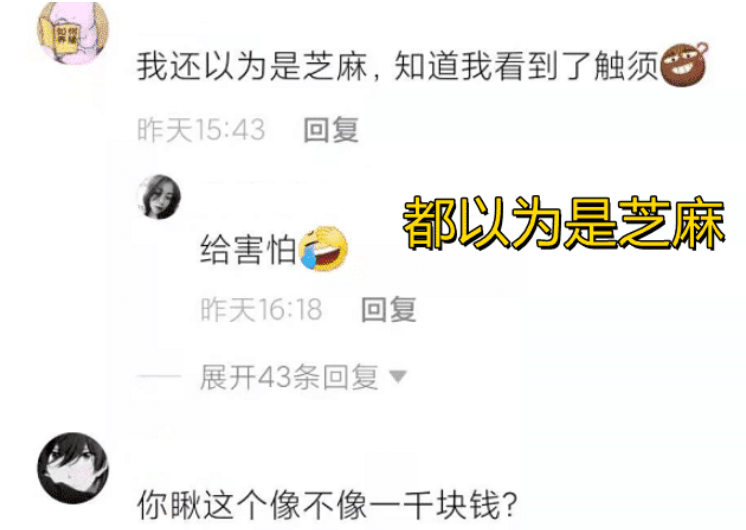Click the timestamp 昨天15:43
746x530 pixels.
201,130
